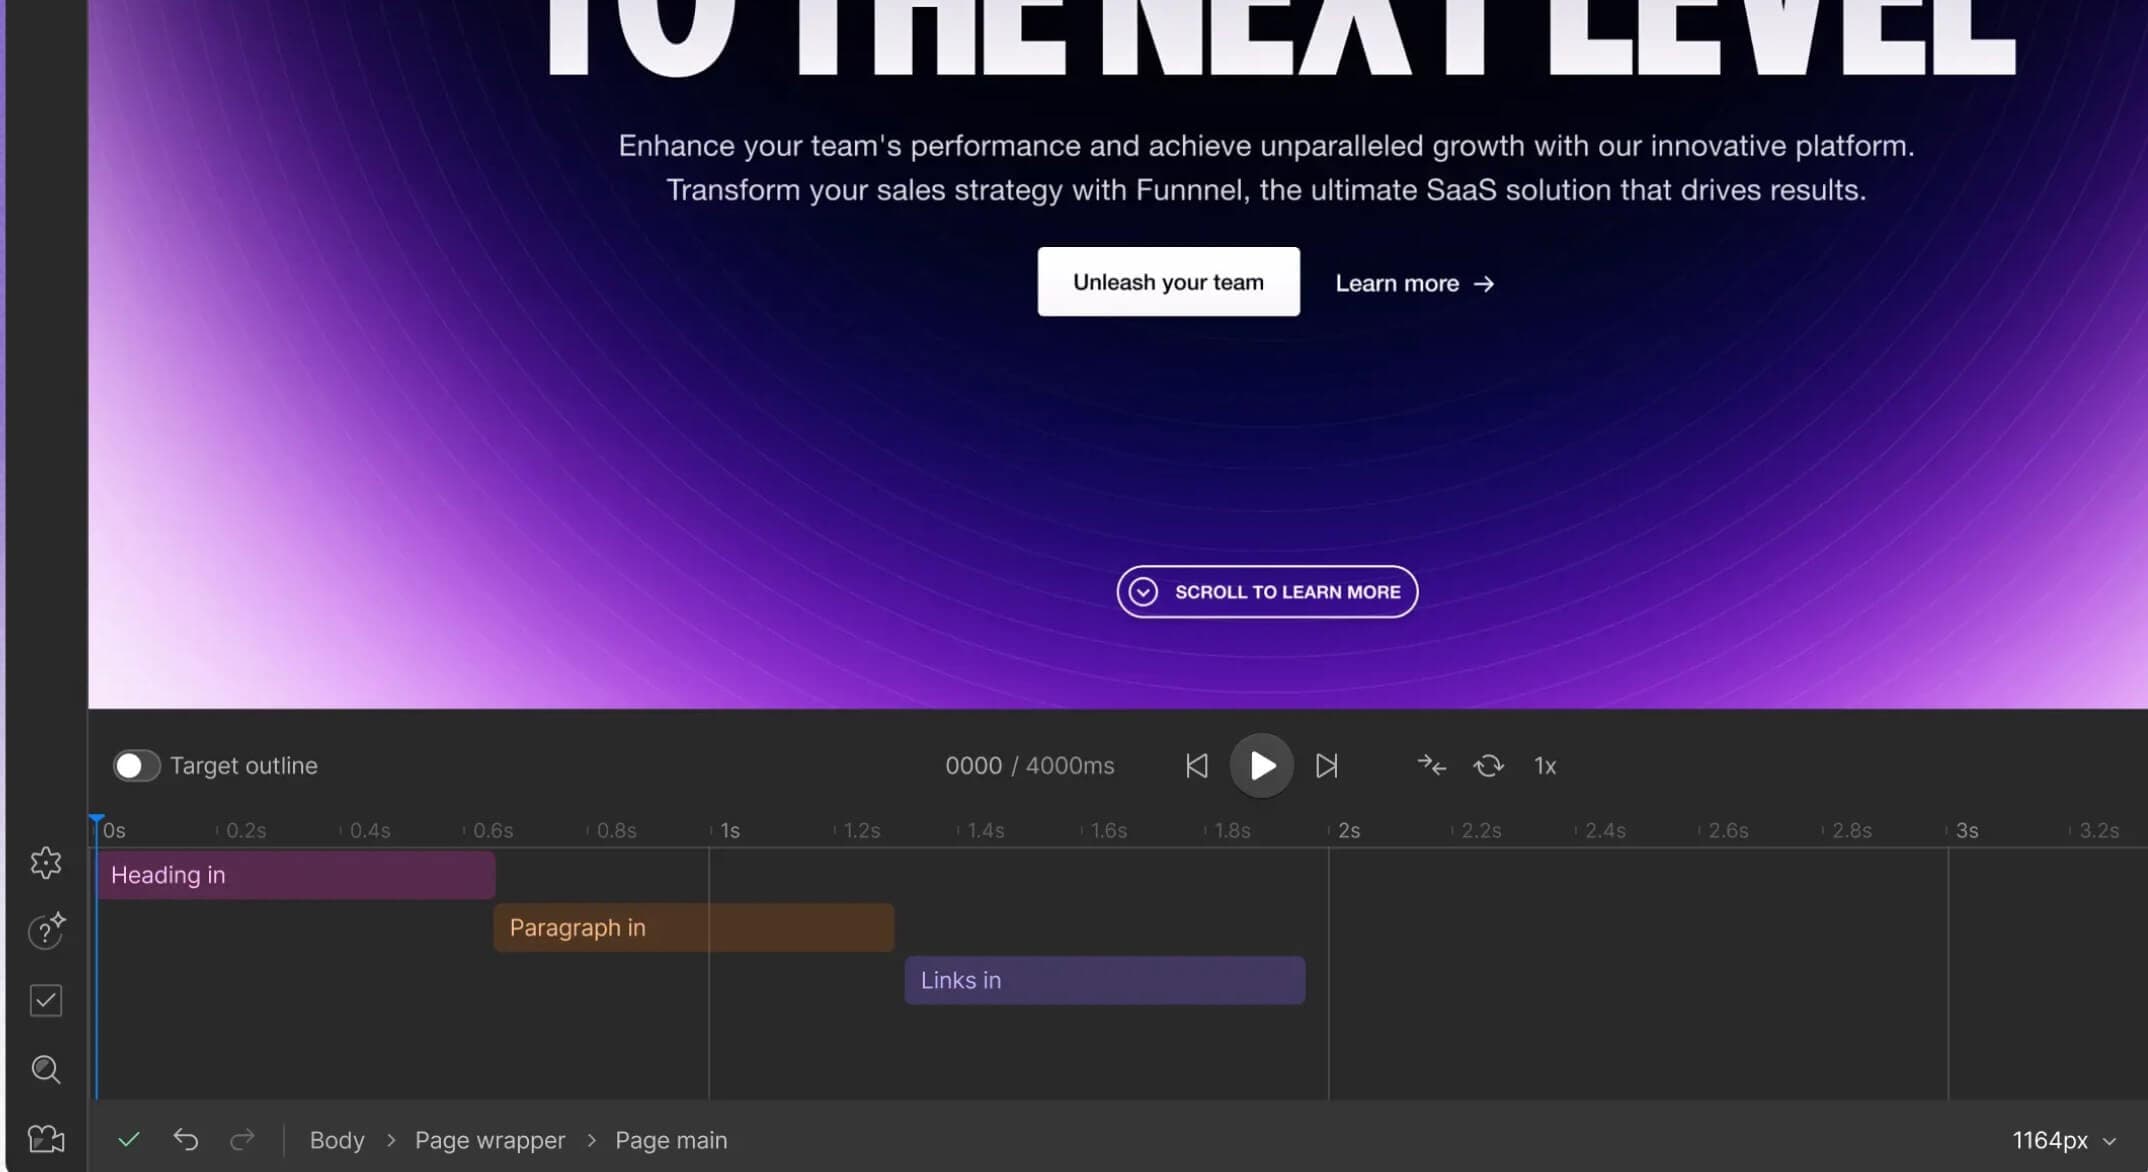Select Body in the breadcrumb bar
2148x1172 pixels.
336,1140
